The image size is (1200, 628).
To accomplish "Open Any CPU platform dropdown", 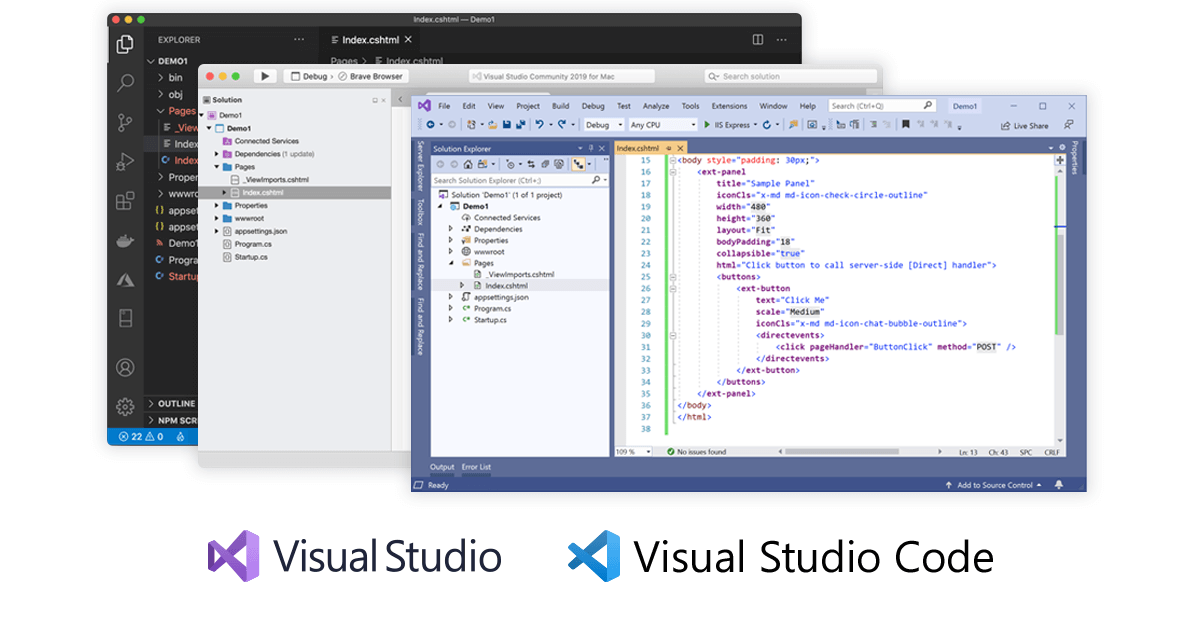I will tap(663, 125).
